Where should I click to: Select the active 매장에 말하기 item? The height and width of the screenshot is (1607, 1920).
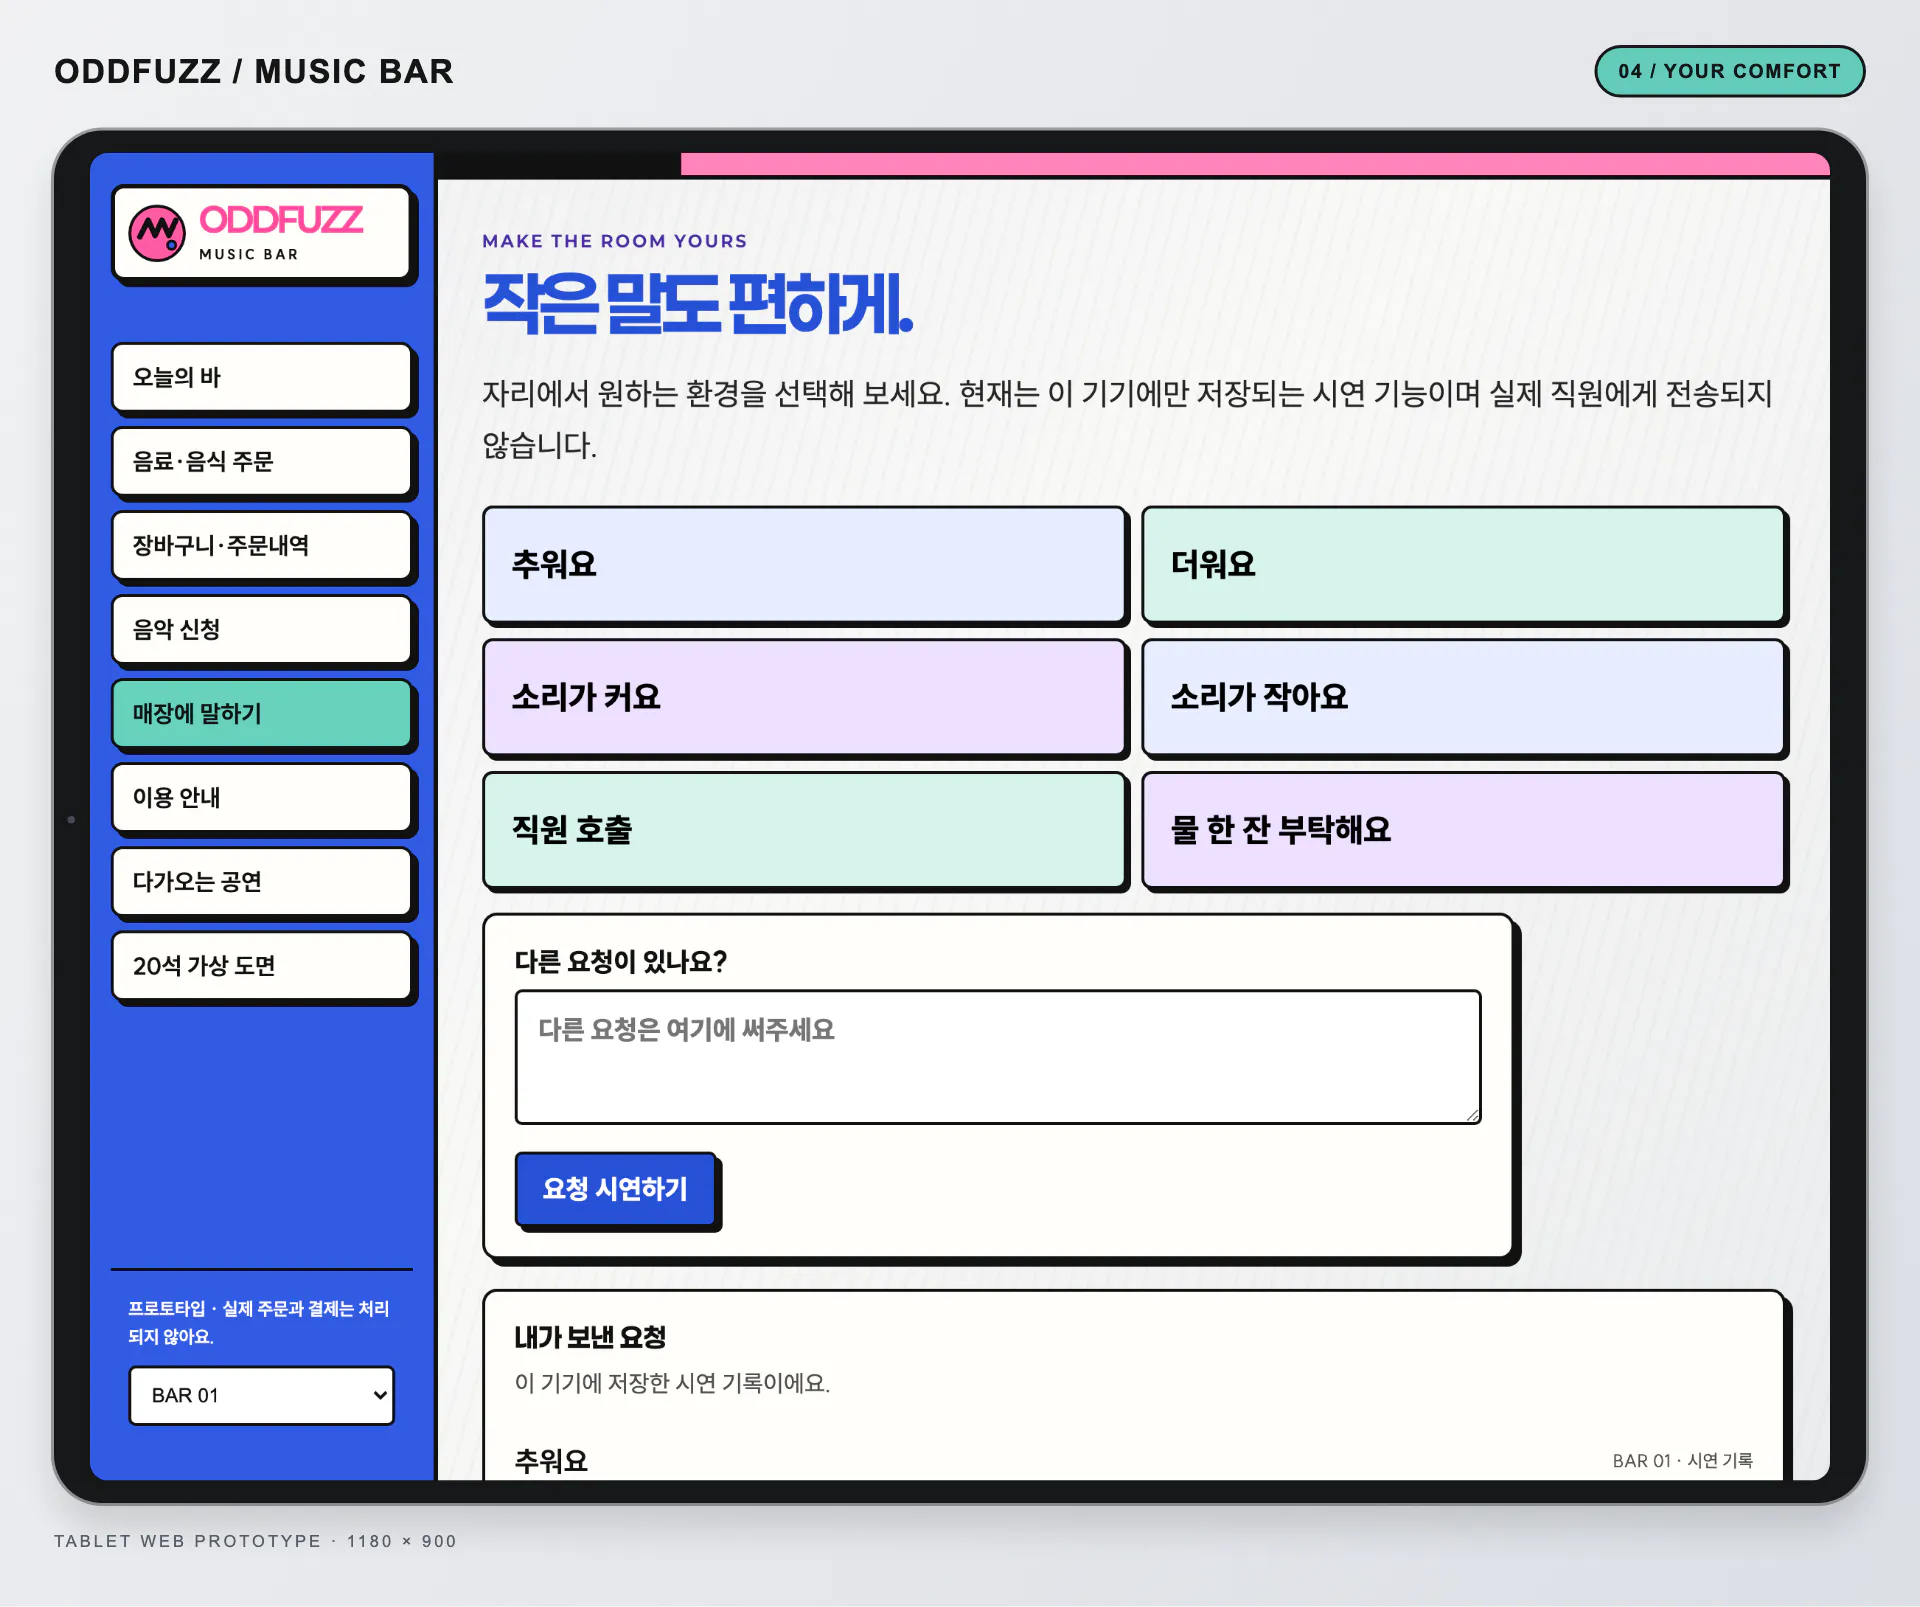[x=262, y=713]
